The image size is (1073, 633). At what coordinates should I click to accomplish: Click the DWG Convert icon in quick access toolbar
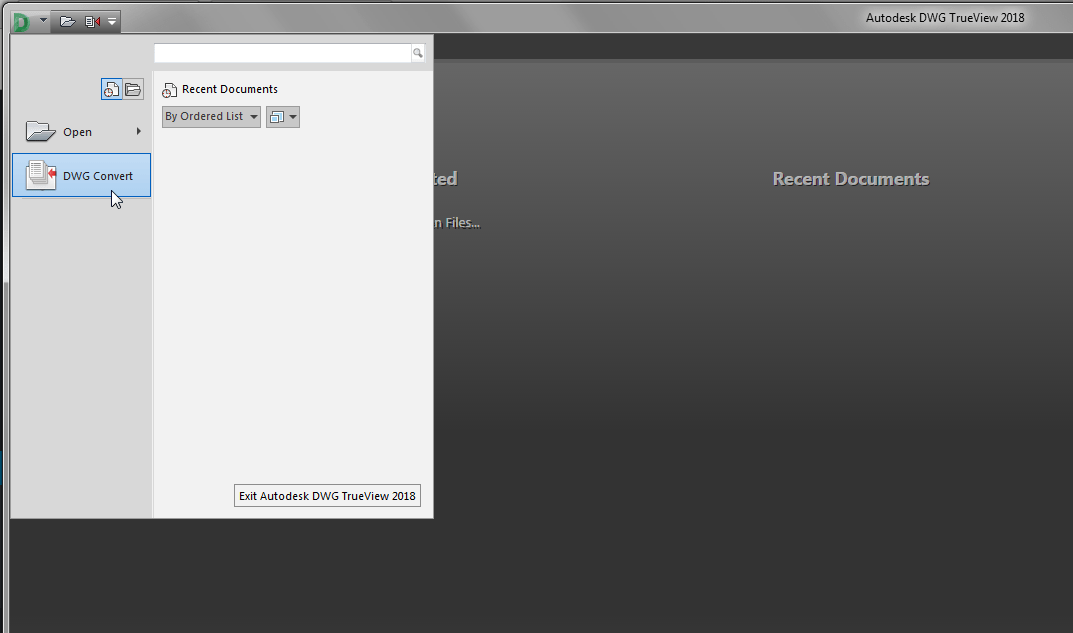click(x=92, y=22)
